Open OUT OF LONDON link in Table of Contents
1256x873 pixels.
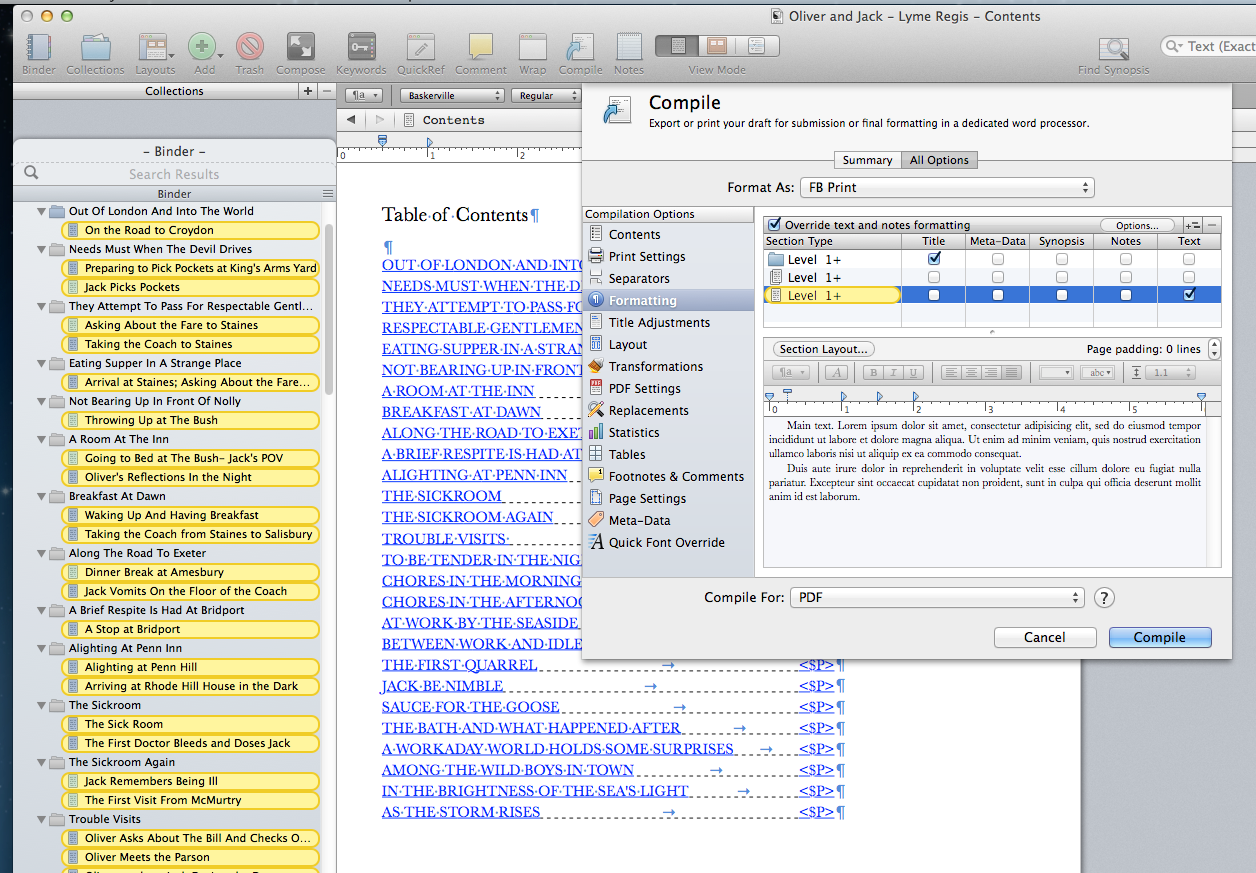(482, 266)
